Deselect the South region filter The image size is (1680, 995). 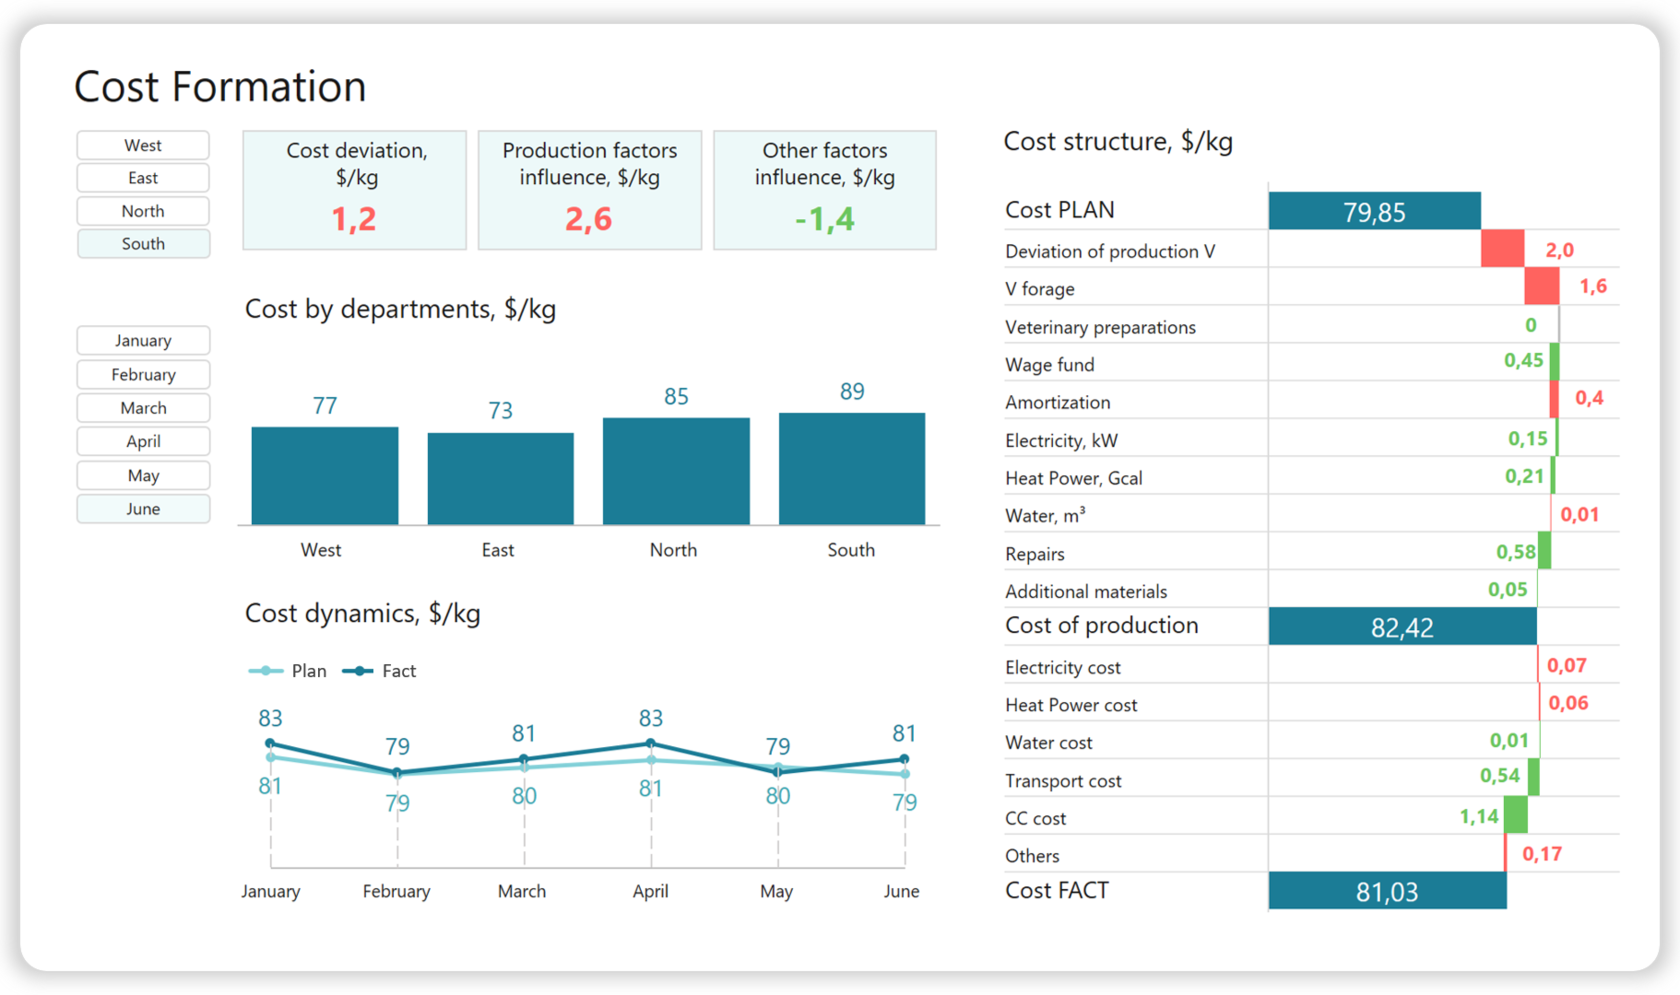pos(143,243)
